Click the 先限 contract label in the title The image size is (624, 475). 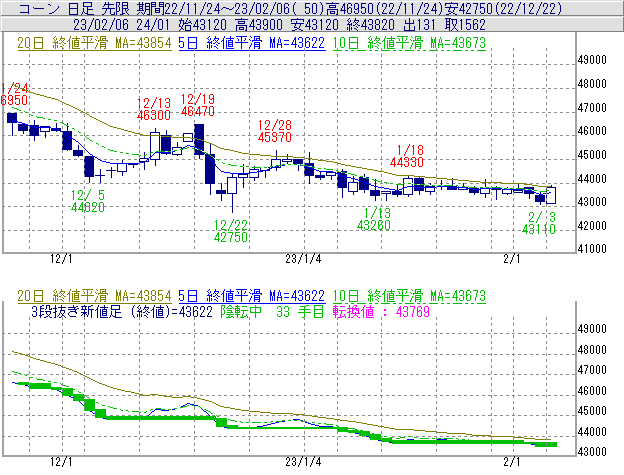(x=116, y=8)
